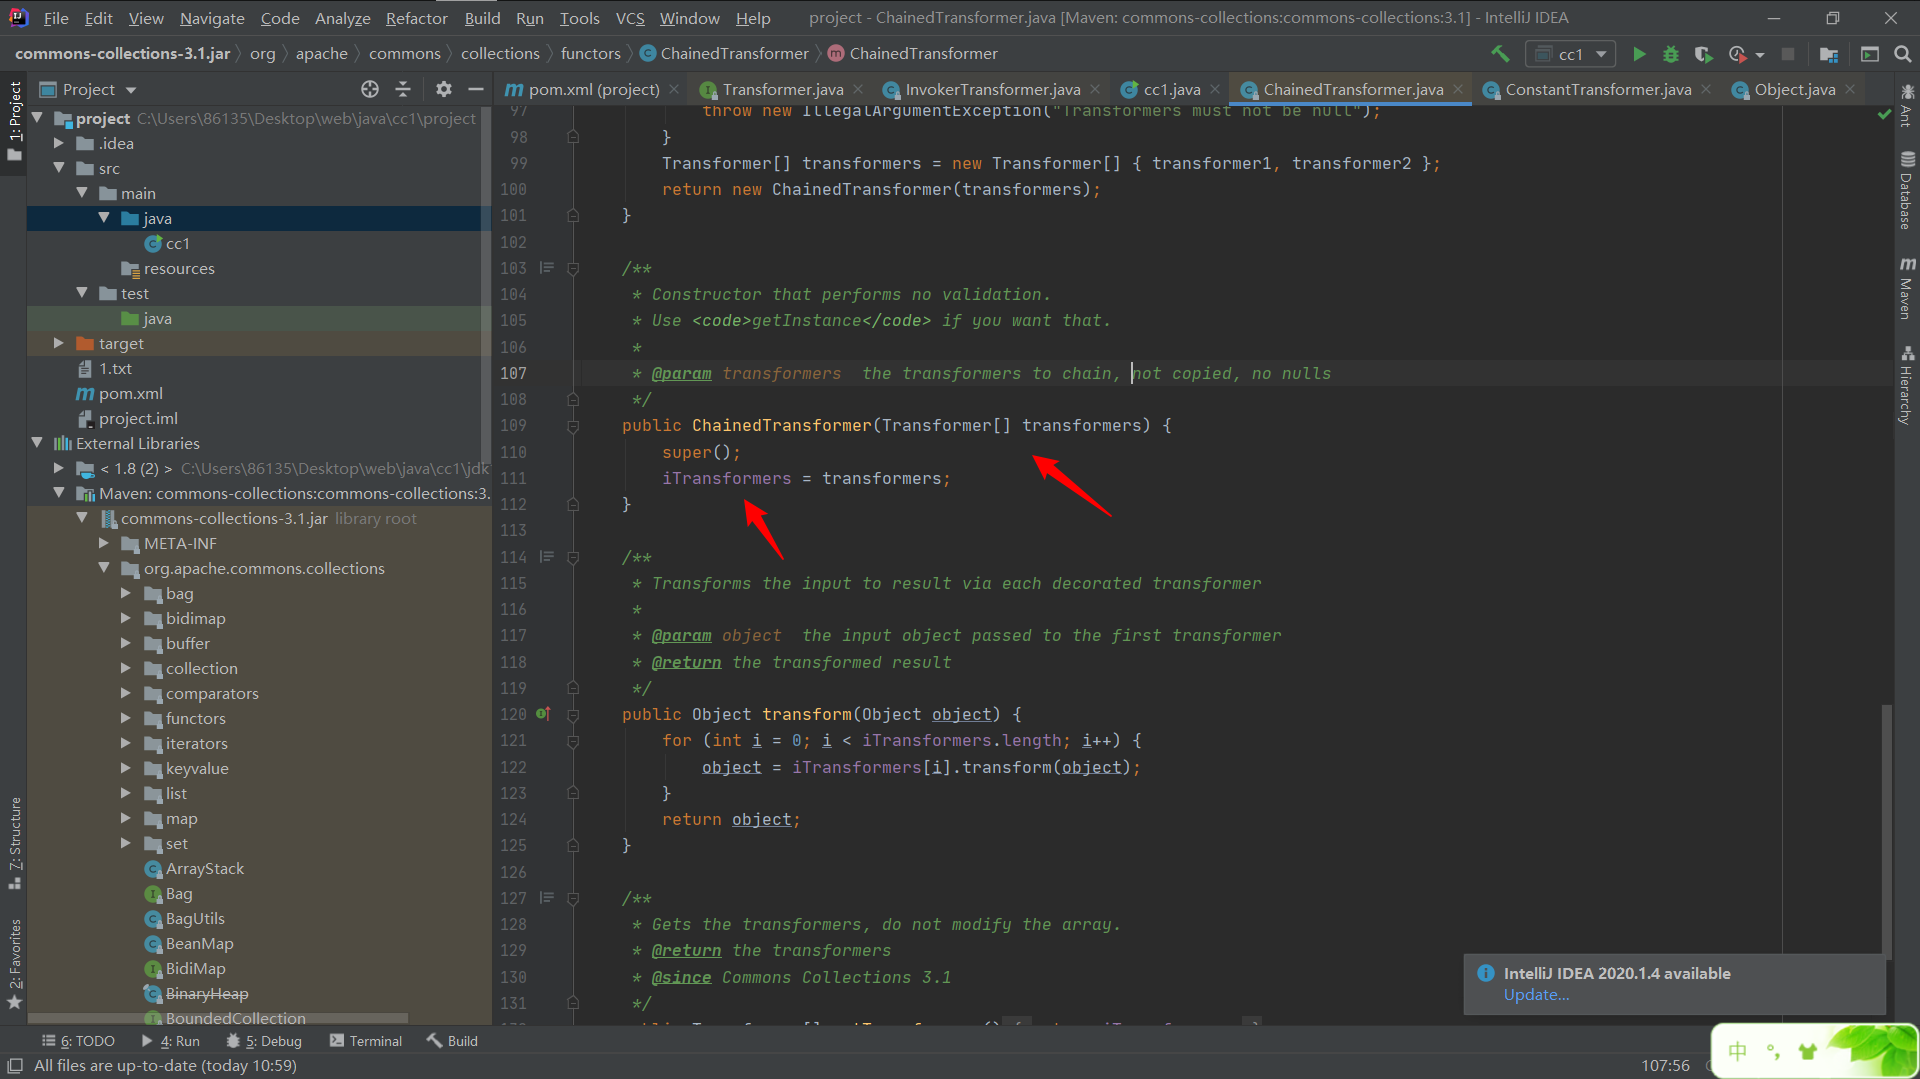Run cc1 with coverage
This screenshot has height=1079, width=1920.
pyautogui.click(x=1704, y=54)
